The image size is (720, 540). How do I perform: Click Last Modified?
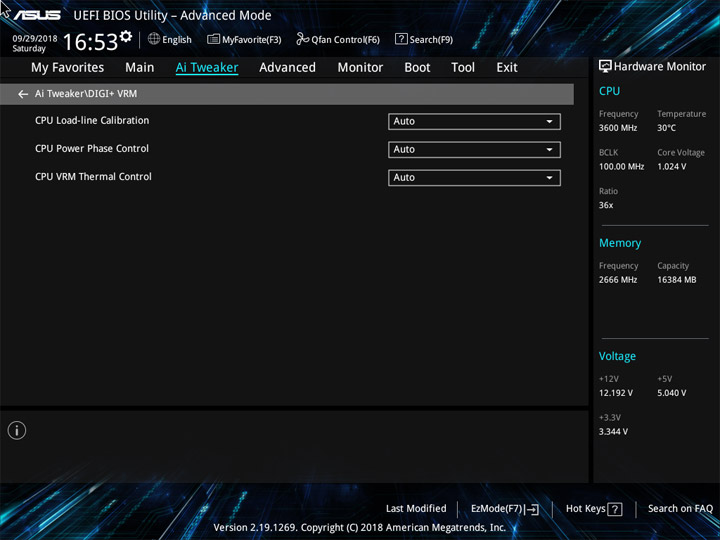(416, 509)
